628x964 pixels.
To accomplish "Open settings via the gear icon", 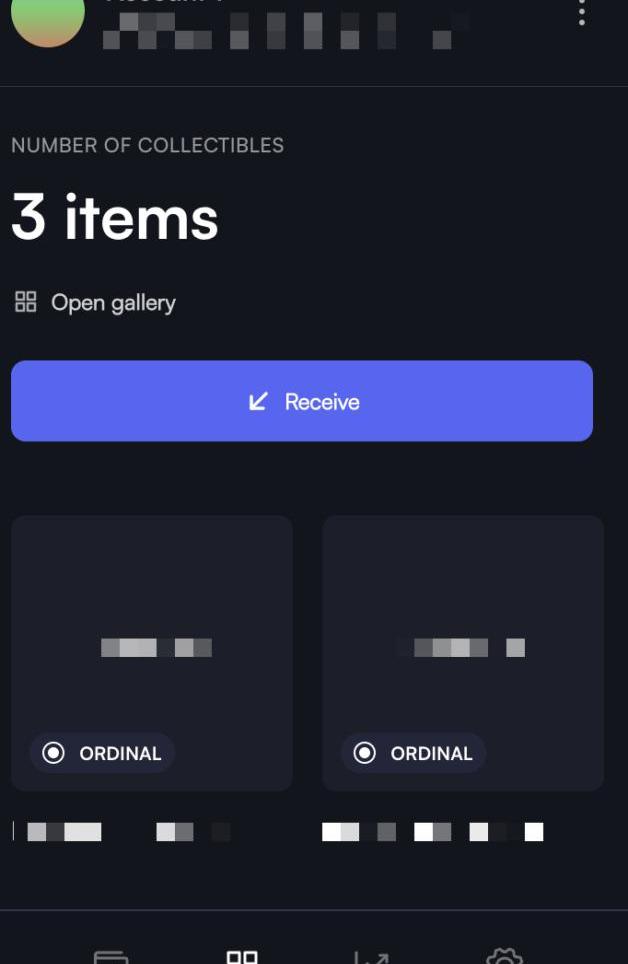I will pos(504,956).
